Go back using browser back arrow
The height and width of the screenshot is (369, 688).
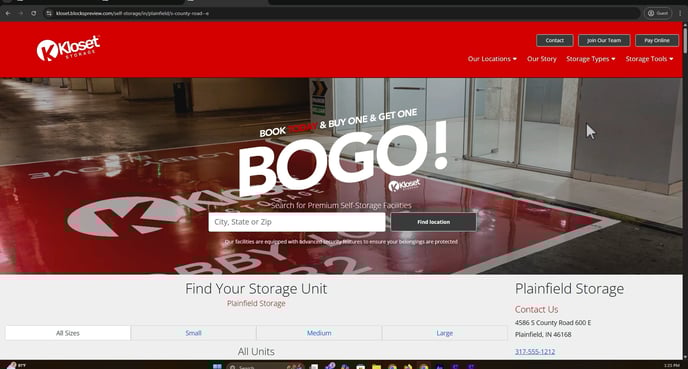[8, 13]
